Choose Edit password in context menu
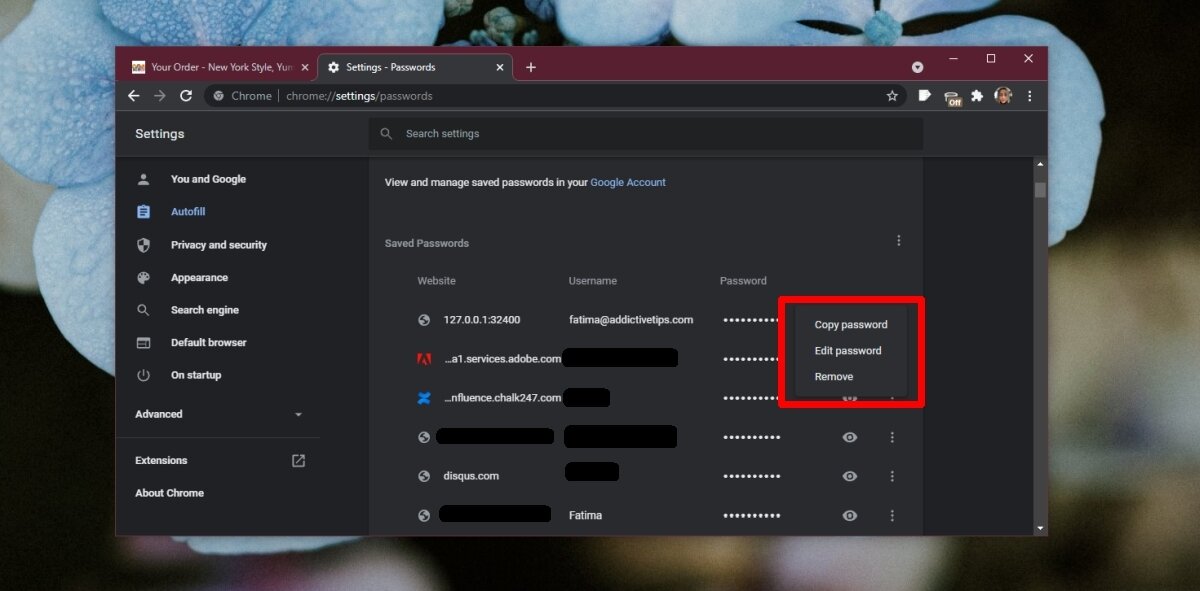1200x591 pixels. pyautogui.click(x=847, y=351)
